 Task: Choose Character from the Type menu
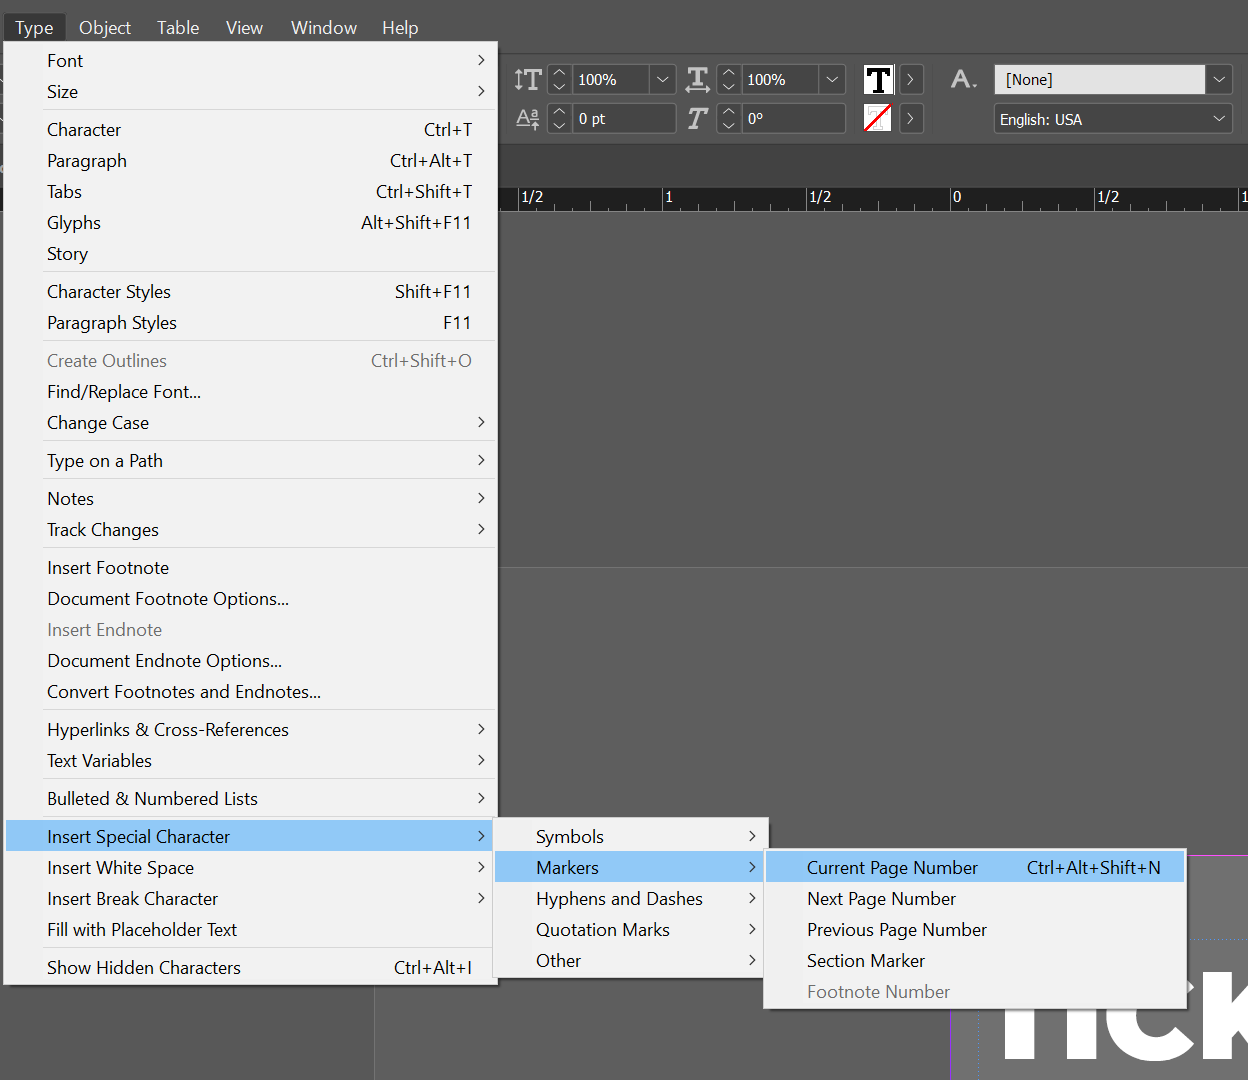[250, 129]
